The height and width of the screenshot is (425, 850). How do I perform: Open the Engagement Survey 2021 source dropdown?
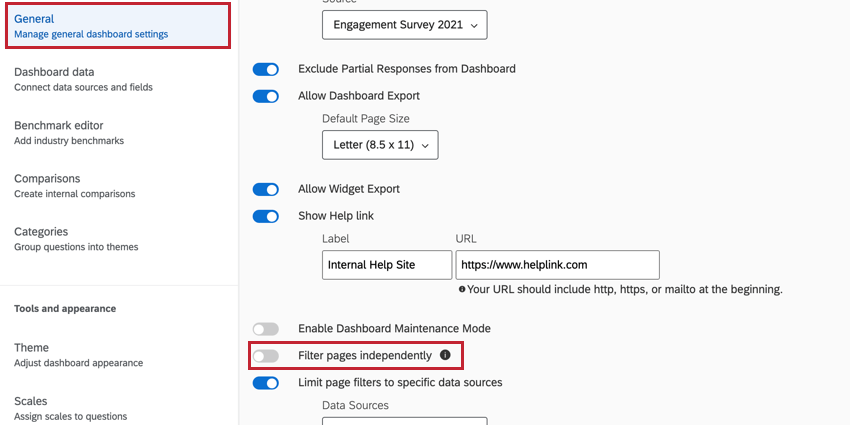[404, 24]
